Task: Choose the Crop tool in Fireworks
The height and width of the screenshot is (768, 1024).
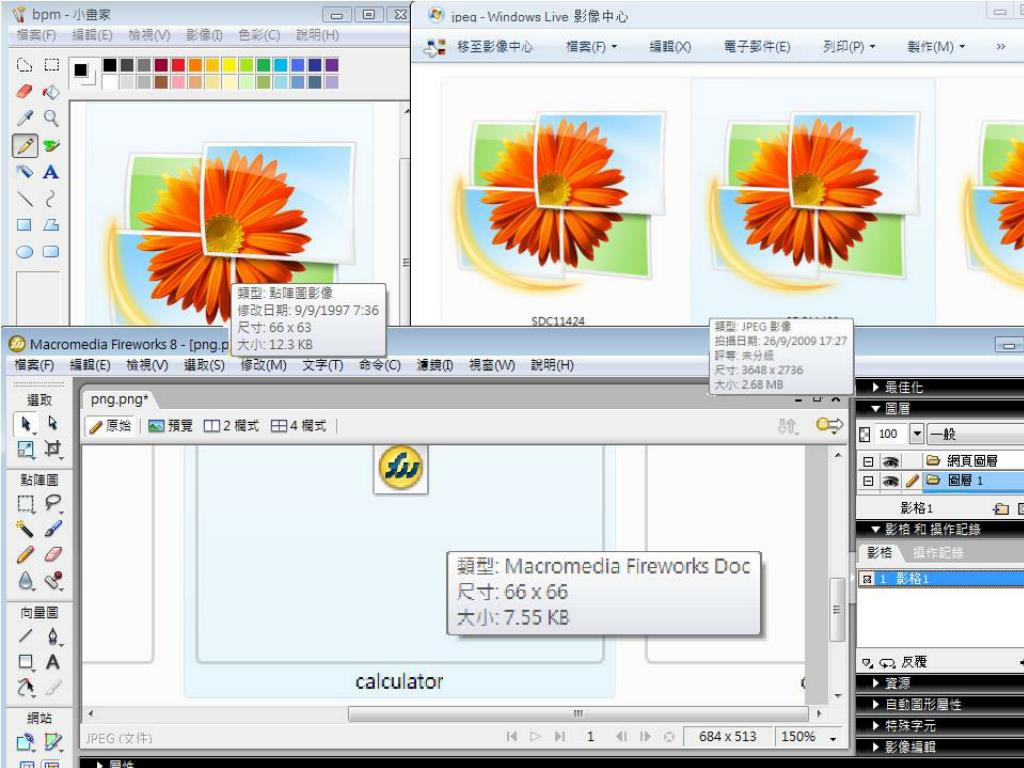Action: [53, 449]
